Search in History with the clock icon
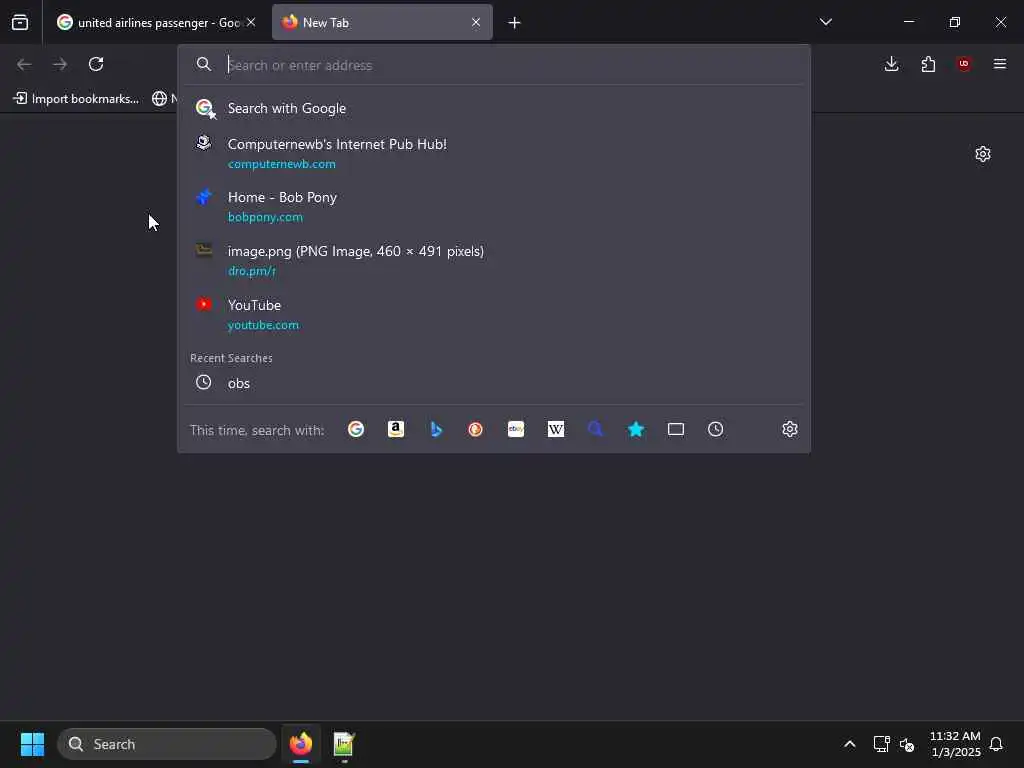The height and width of the screenshot is (768, 1024). coord(716,429)
